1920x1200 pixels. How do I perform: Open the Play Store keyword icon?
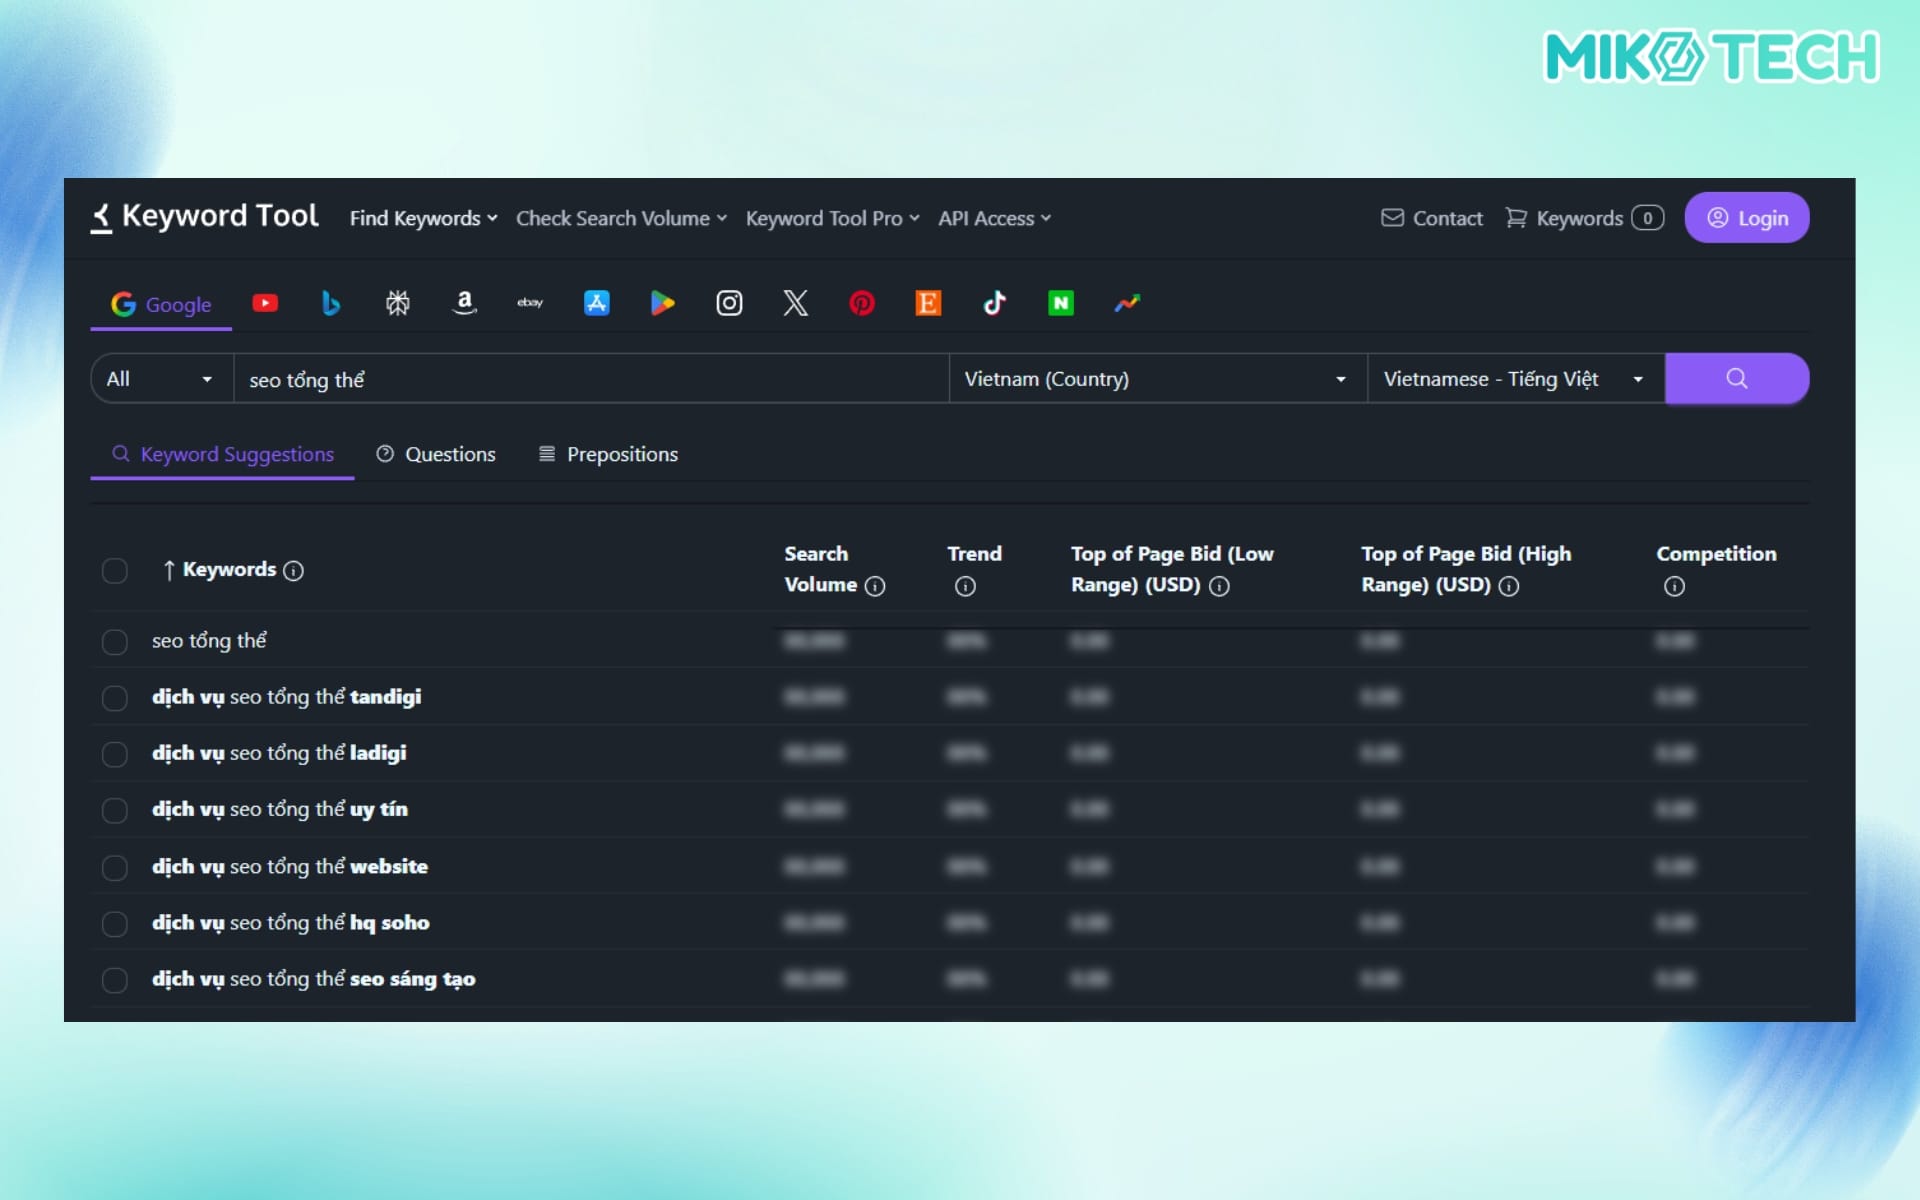(662, 303)
